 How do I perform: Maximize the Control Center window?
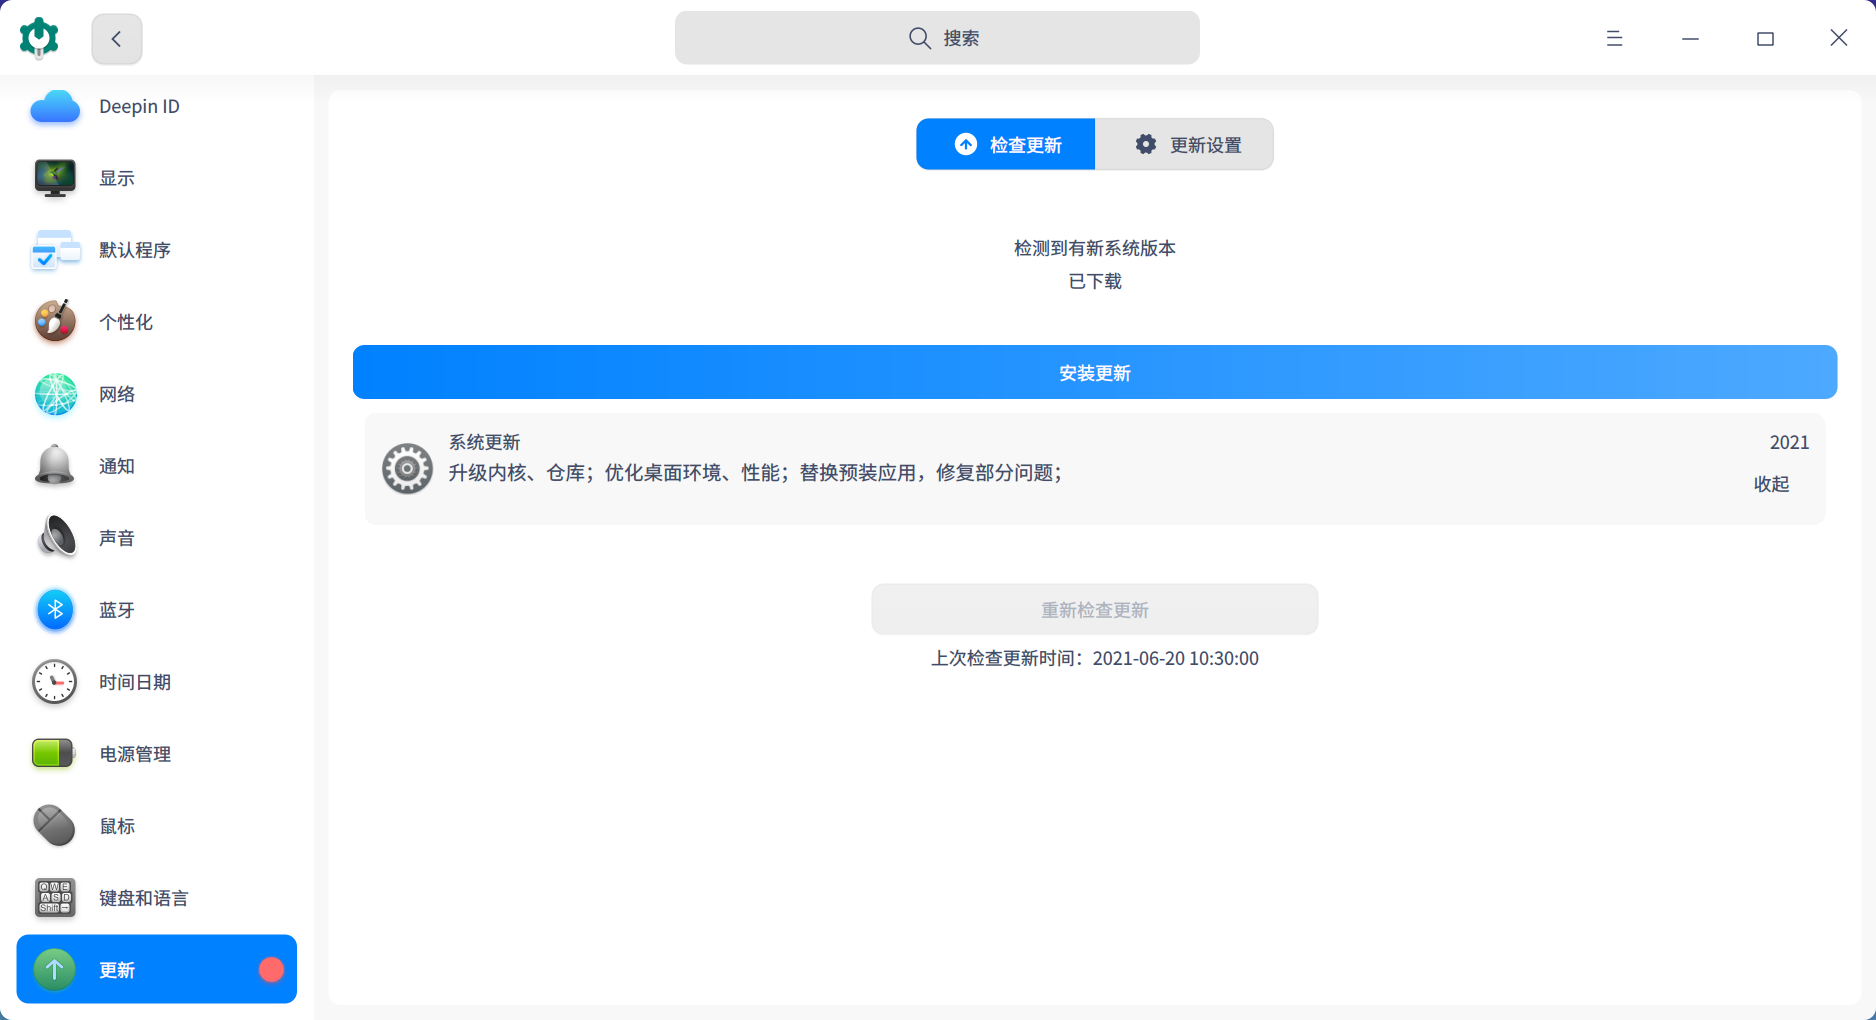pos(1765,38)
